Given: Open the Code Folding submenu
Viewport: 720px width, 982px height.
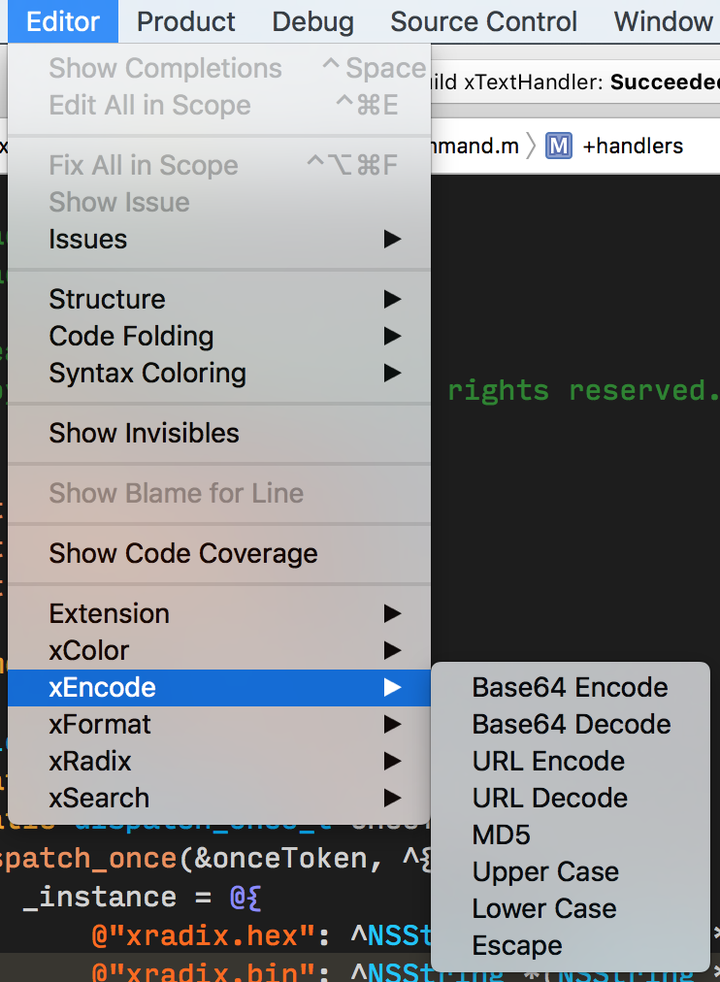Looking at the screenshot, I should [x=219, y=336].
